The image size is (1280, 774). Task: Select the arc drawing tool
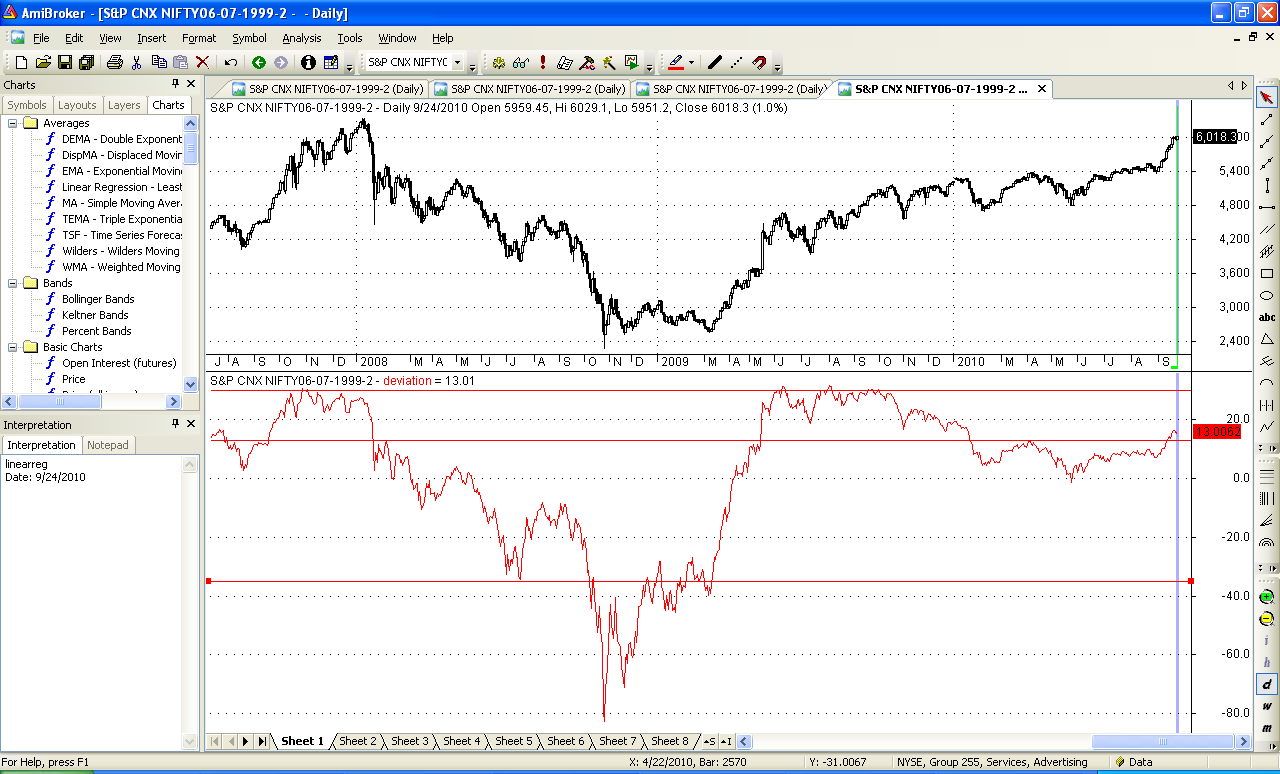coord(1267,383)
